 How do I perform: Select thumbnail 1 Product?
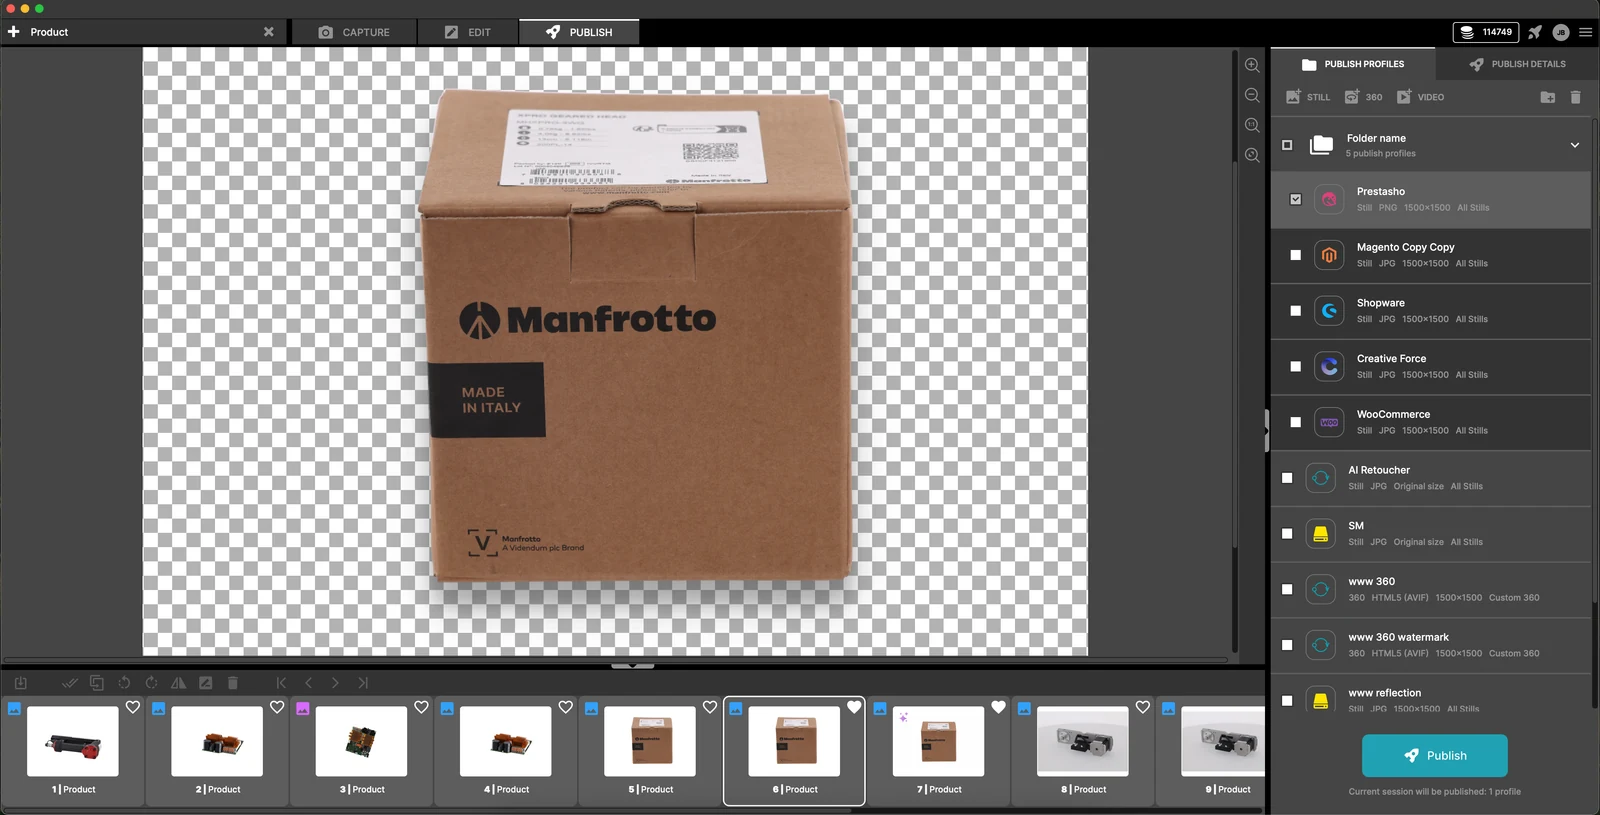[x=73, y=742]
